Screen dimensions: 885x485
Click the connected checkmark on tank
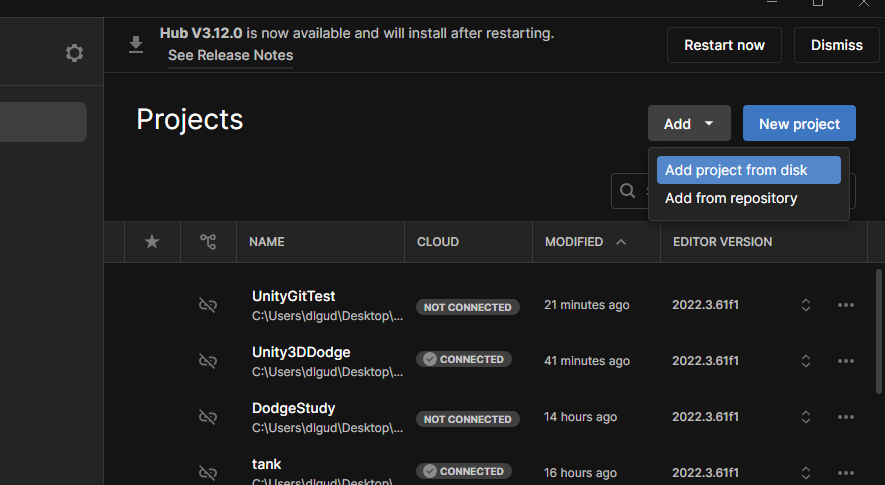tap(430, 471)
